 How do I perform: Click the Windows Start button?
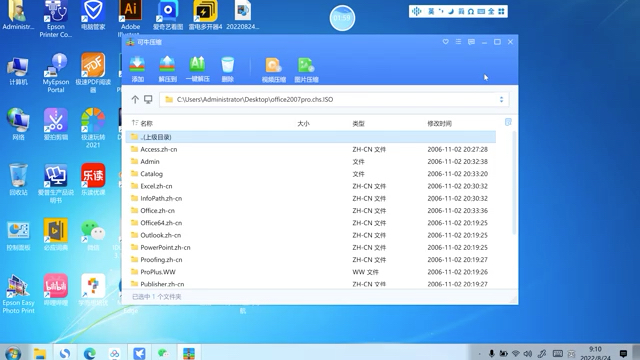coord(13,353)
